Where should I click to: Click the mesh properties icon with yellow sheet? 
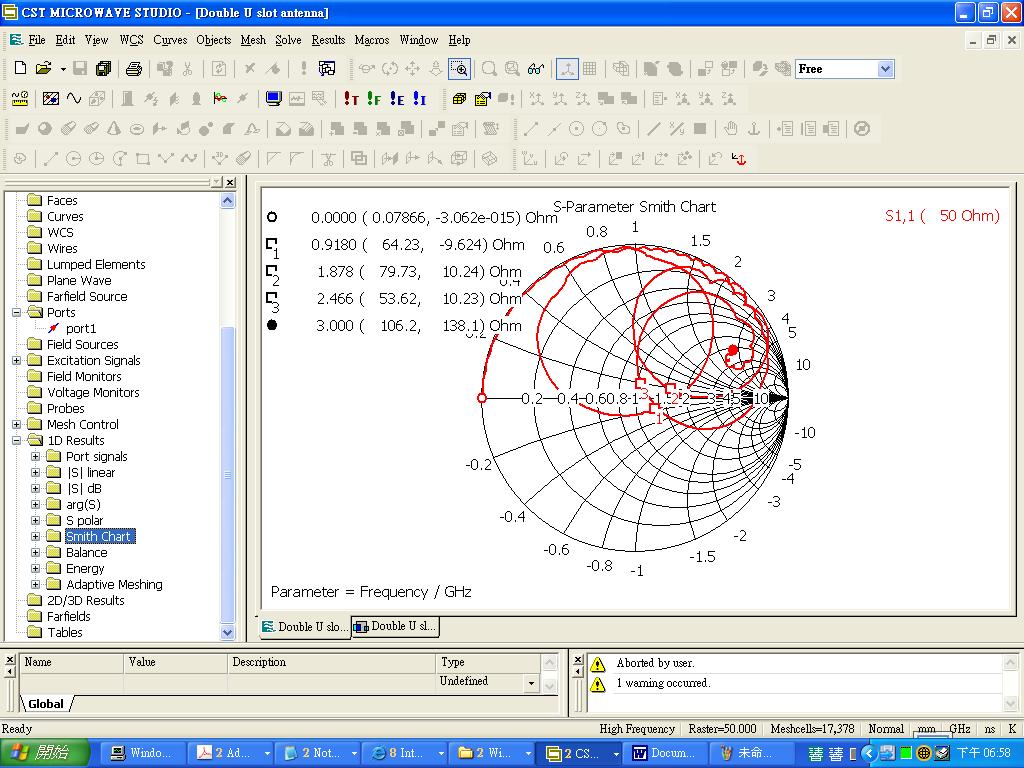click(x=482, y=99)
